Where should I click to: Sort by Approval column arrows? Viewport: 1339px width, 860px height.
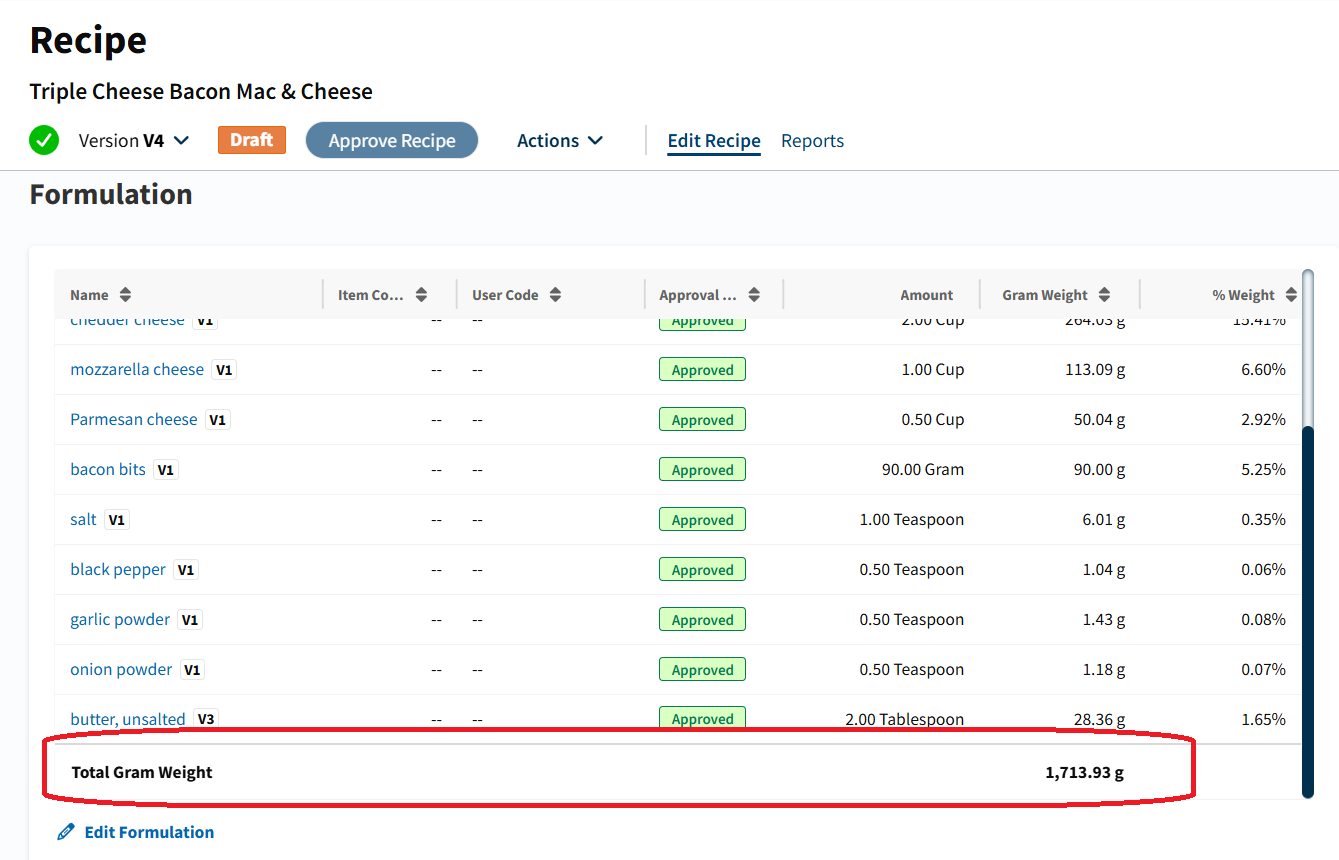click(754, 295)
